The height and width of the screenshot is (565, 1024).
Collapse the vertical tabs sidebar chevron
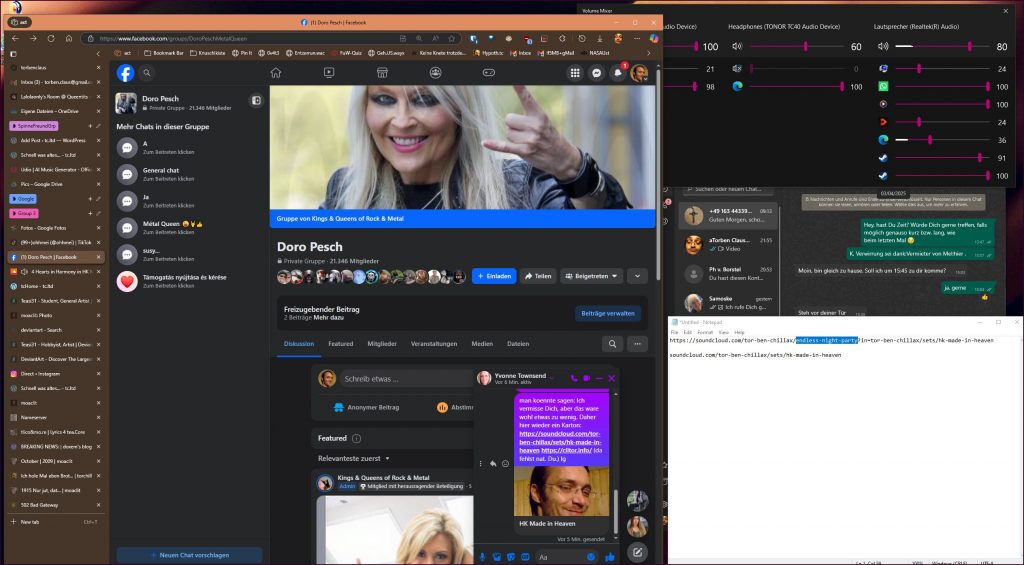pos(98,54)
